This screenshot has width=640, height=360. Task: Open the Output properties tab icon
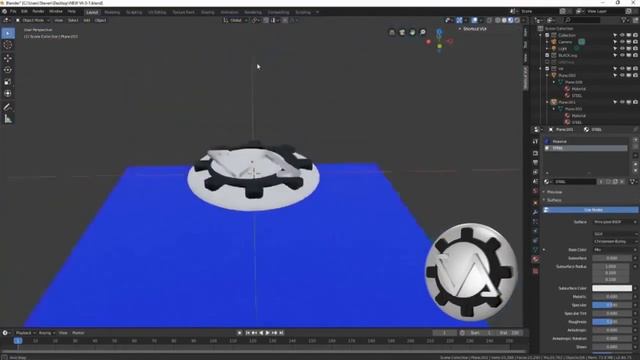tap(536, 163)
